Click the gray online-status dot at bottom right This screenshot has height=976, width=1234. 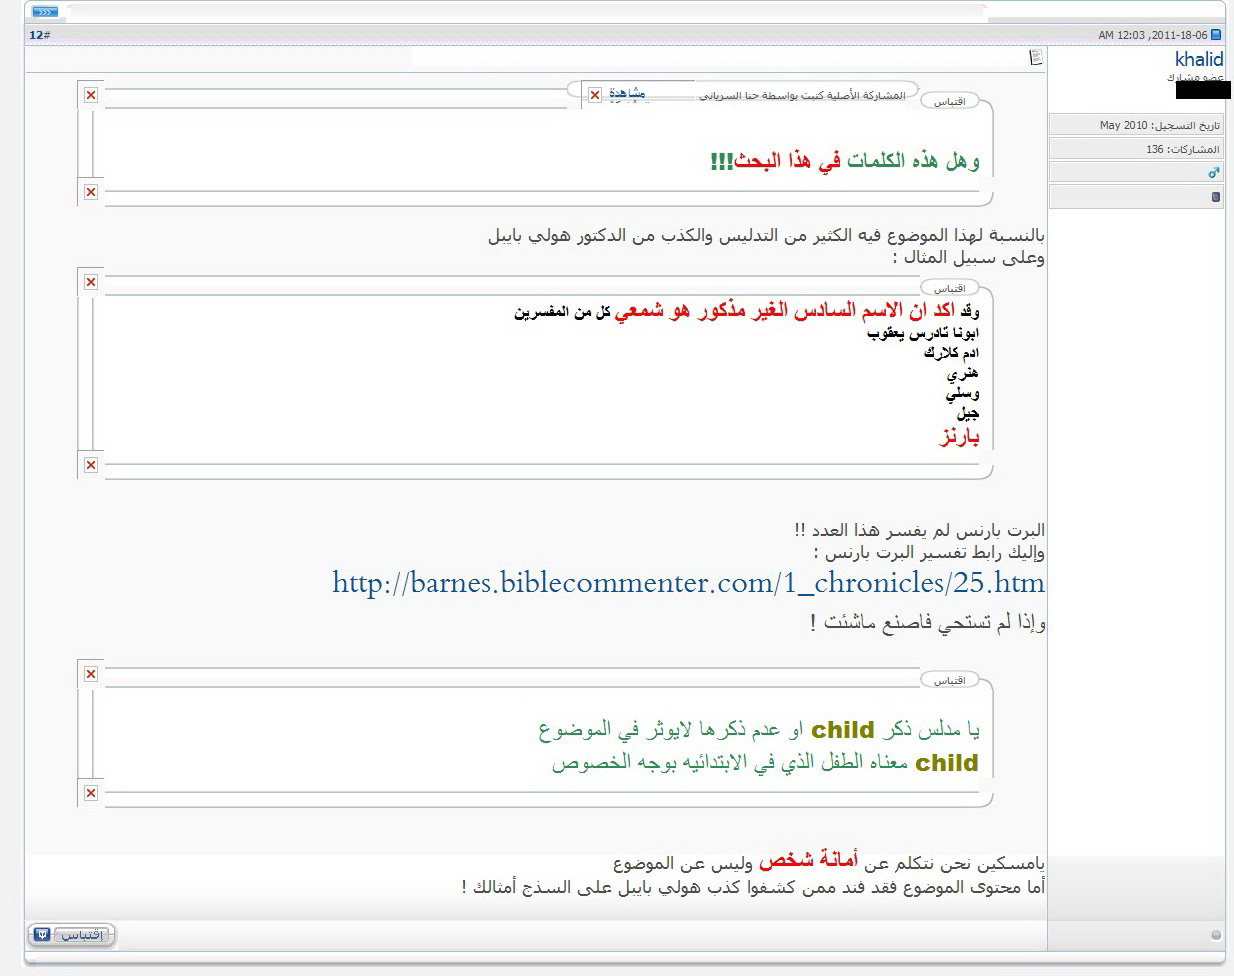tap(1216, 935)
